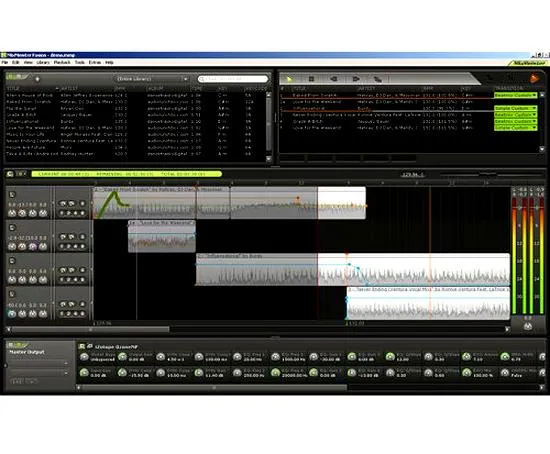Click the orange burn/export icon
550x454 pixels.
[535, 78]
